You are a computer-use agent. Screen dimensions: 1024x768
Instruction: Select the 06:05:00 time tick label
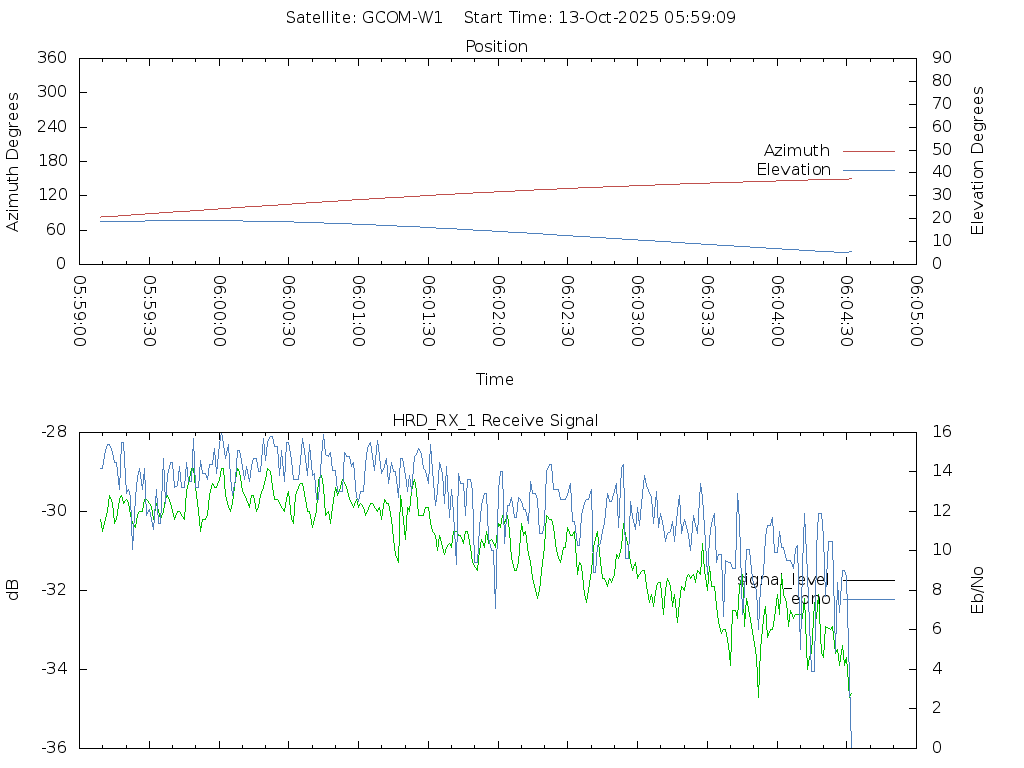click(x=916, y=312)
